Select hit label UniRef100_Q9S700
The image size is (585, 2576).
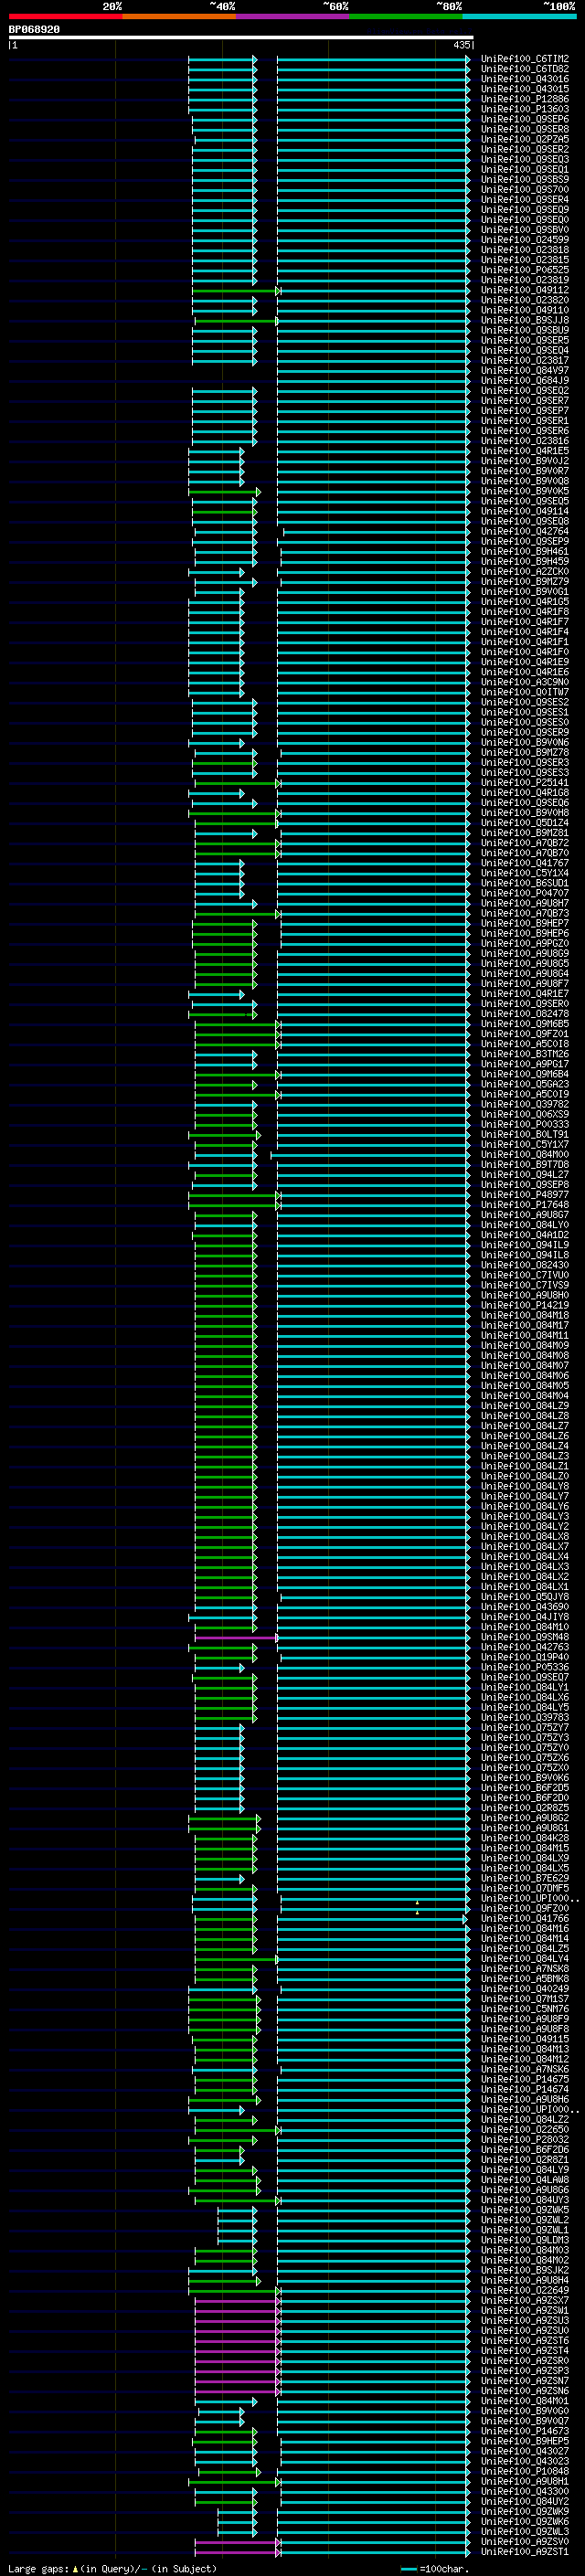pos(525,190)
